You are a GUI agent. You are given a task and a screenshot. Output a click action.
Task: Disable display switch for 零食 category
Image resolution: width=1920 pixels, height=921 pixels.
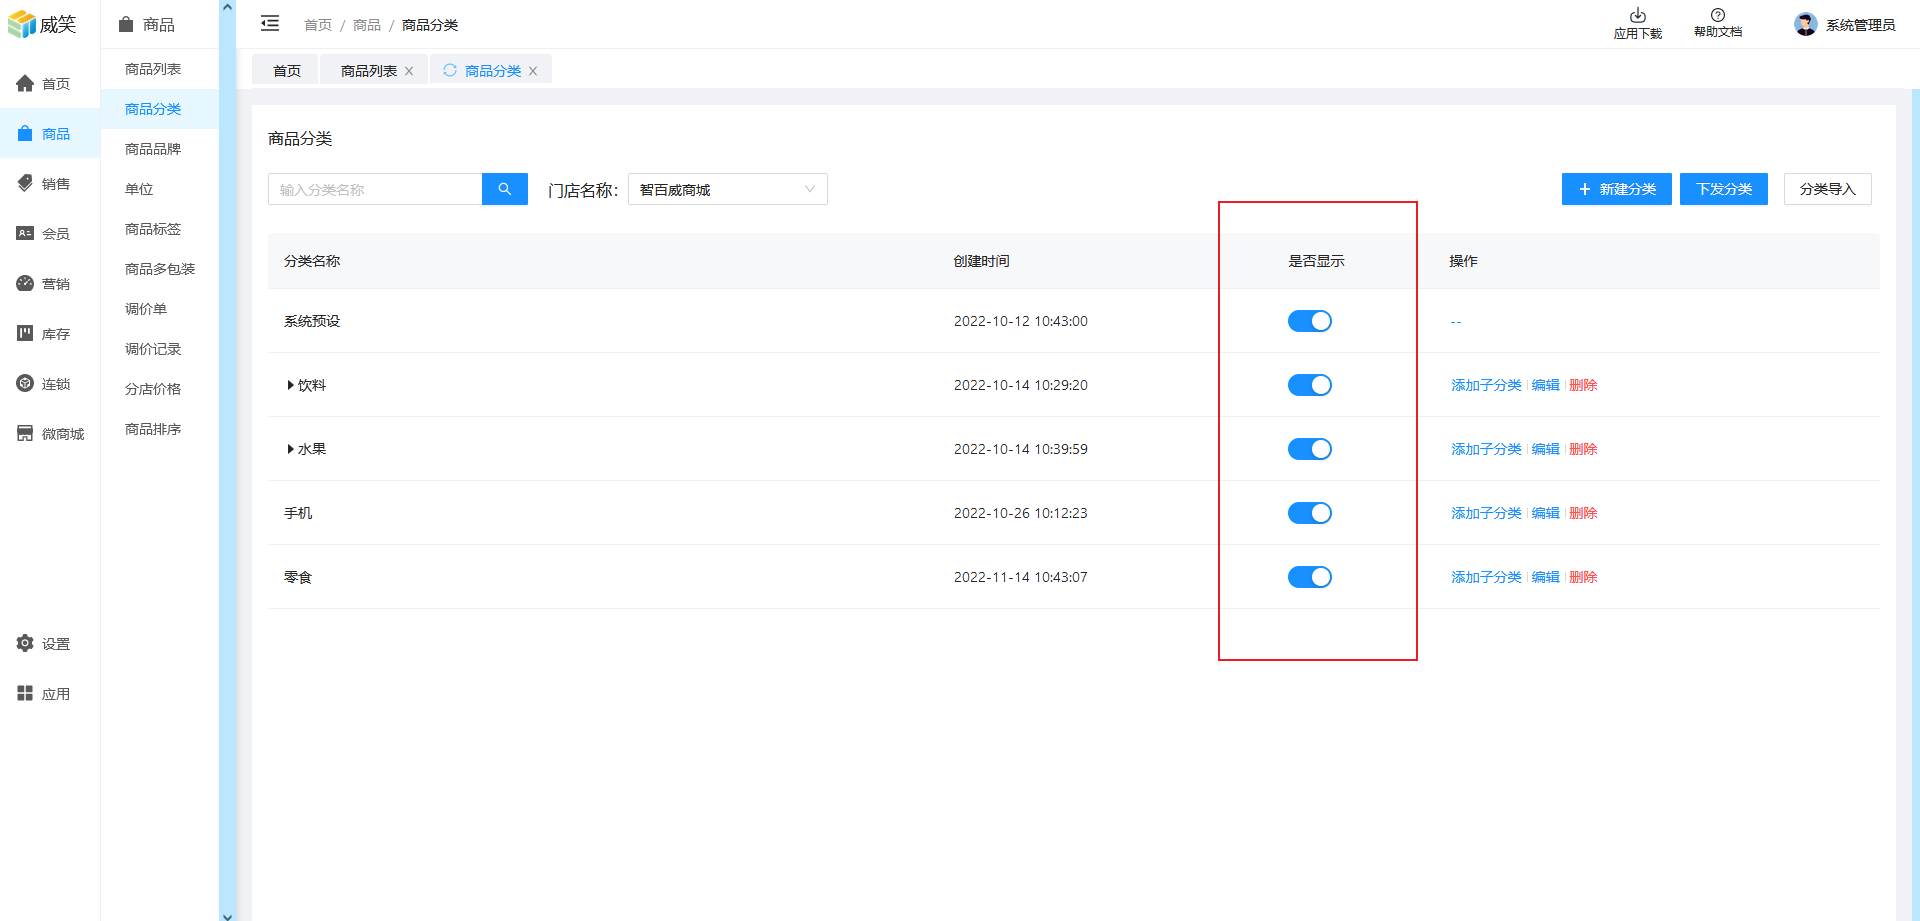click(x=1309, y=577)
